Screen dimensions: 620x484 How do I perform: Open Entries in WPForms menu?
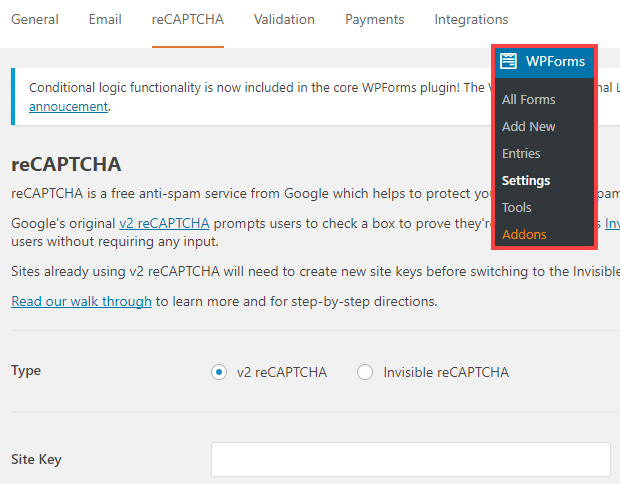pyautogui.click(x=521, y=153)
